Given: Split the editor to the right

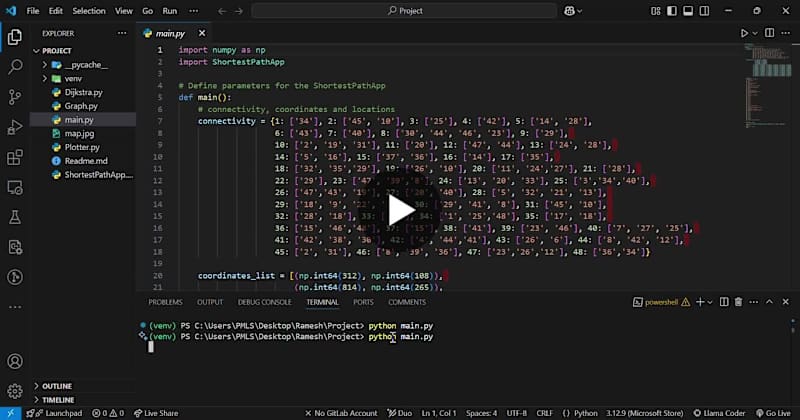Looking at the screenshot, I should point(769,33).
